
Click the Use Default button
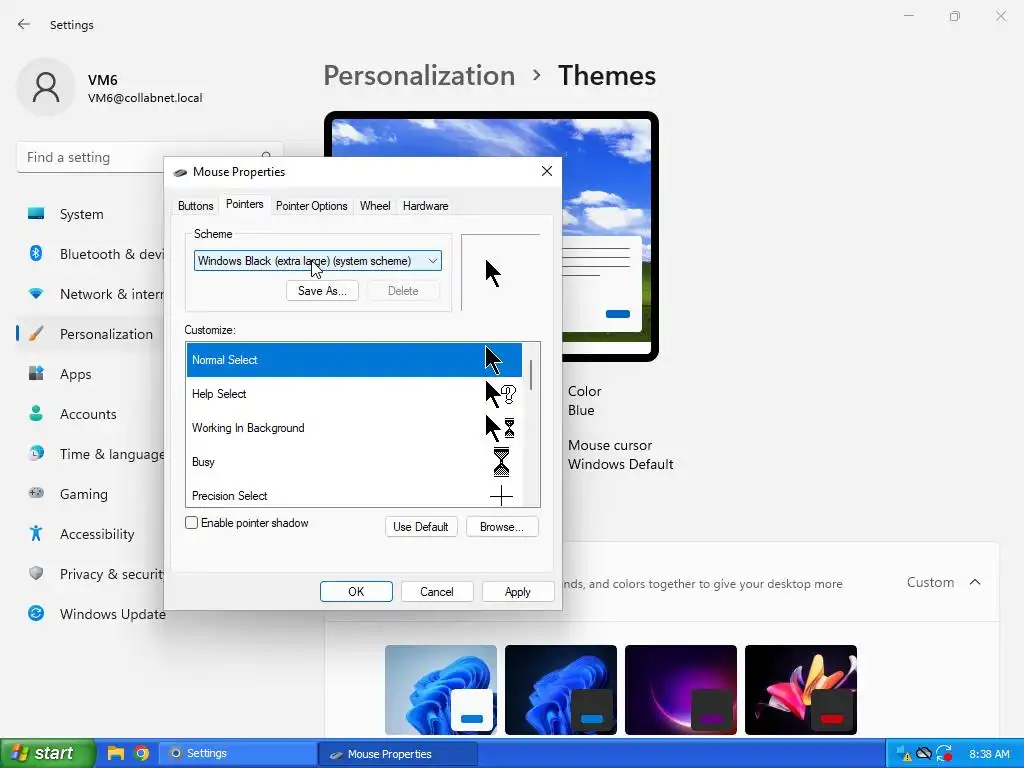coord(421,526)
